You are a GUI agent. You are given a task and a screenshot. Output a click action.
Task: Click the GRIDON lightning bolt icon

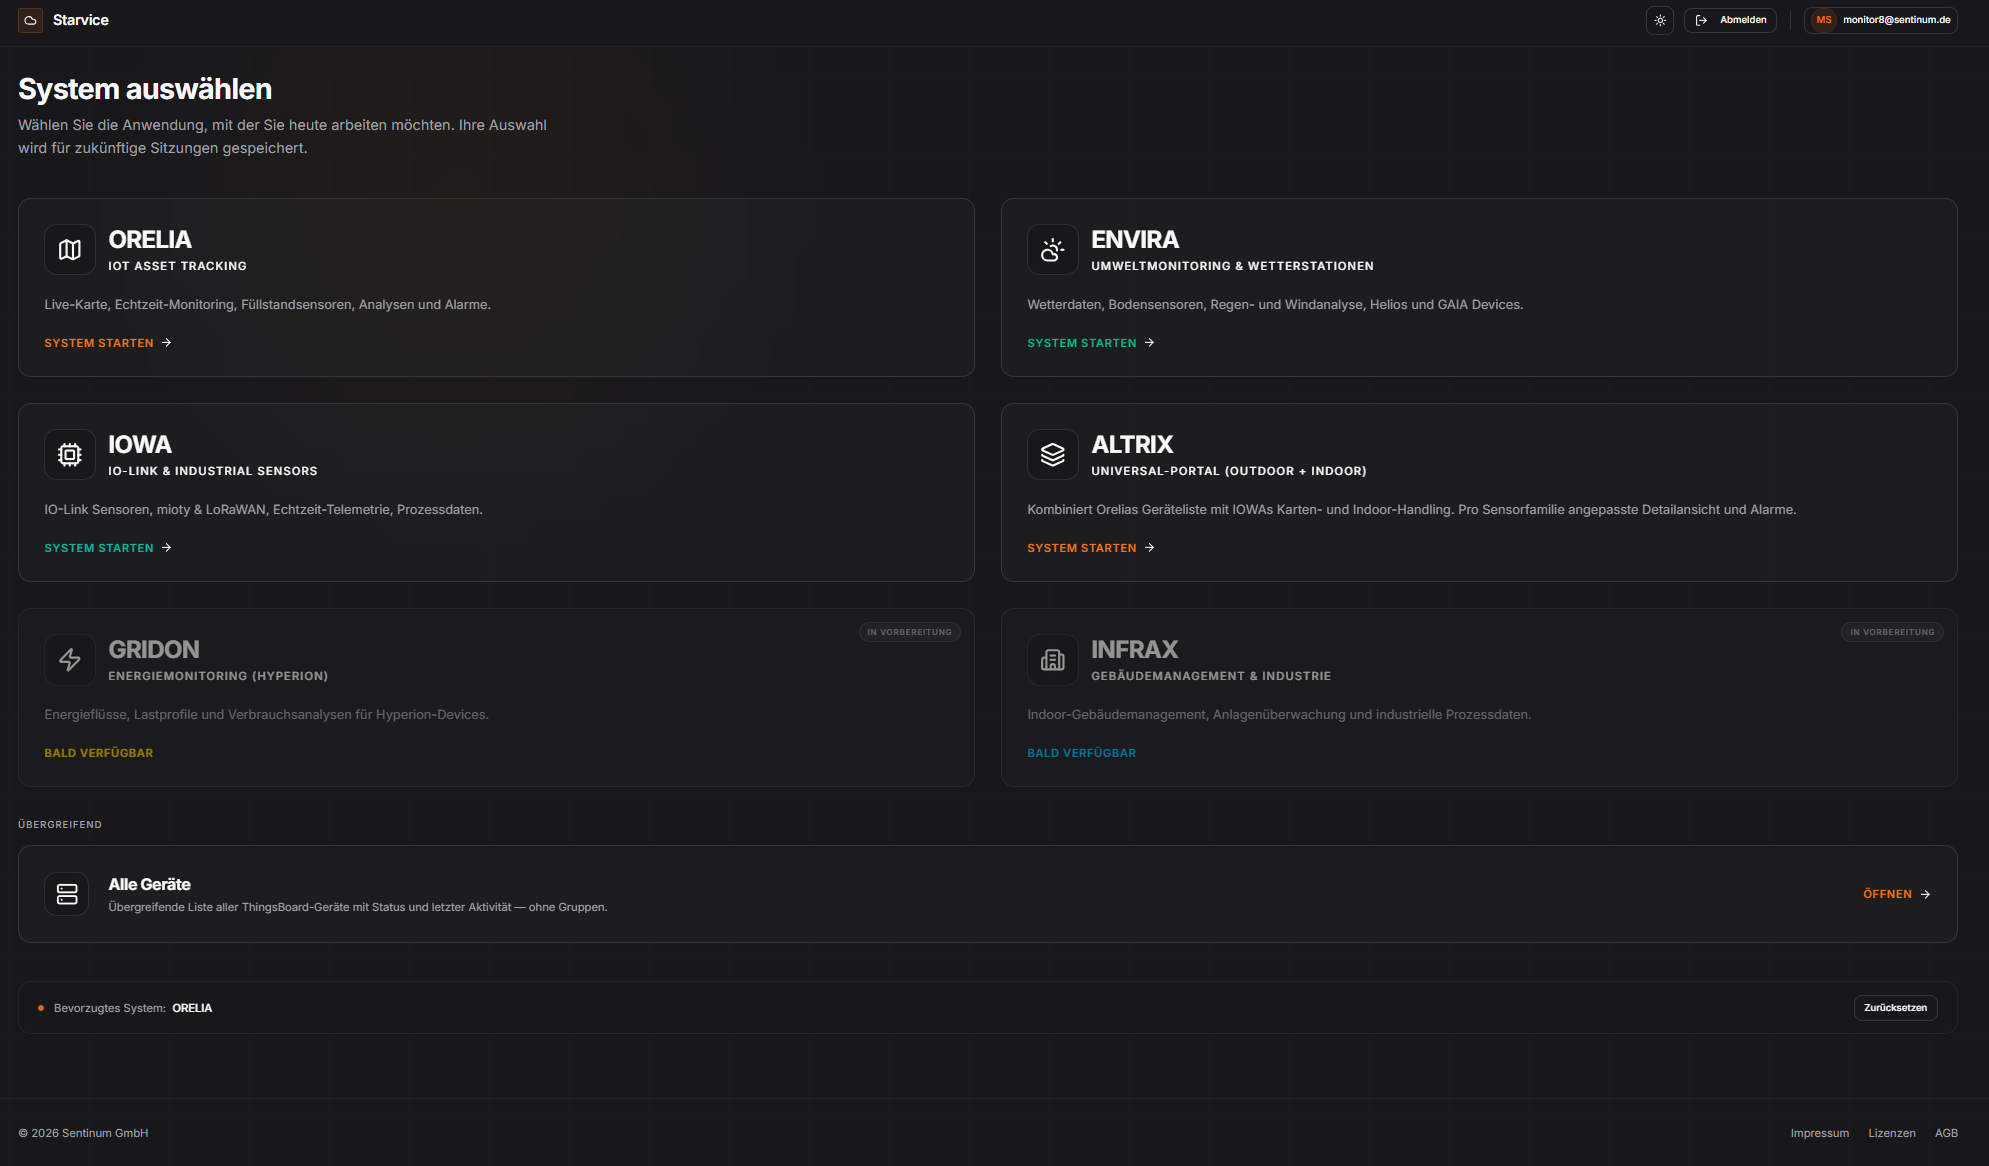pos(70,660)
